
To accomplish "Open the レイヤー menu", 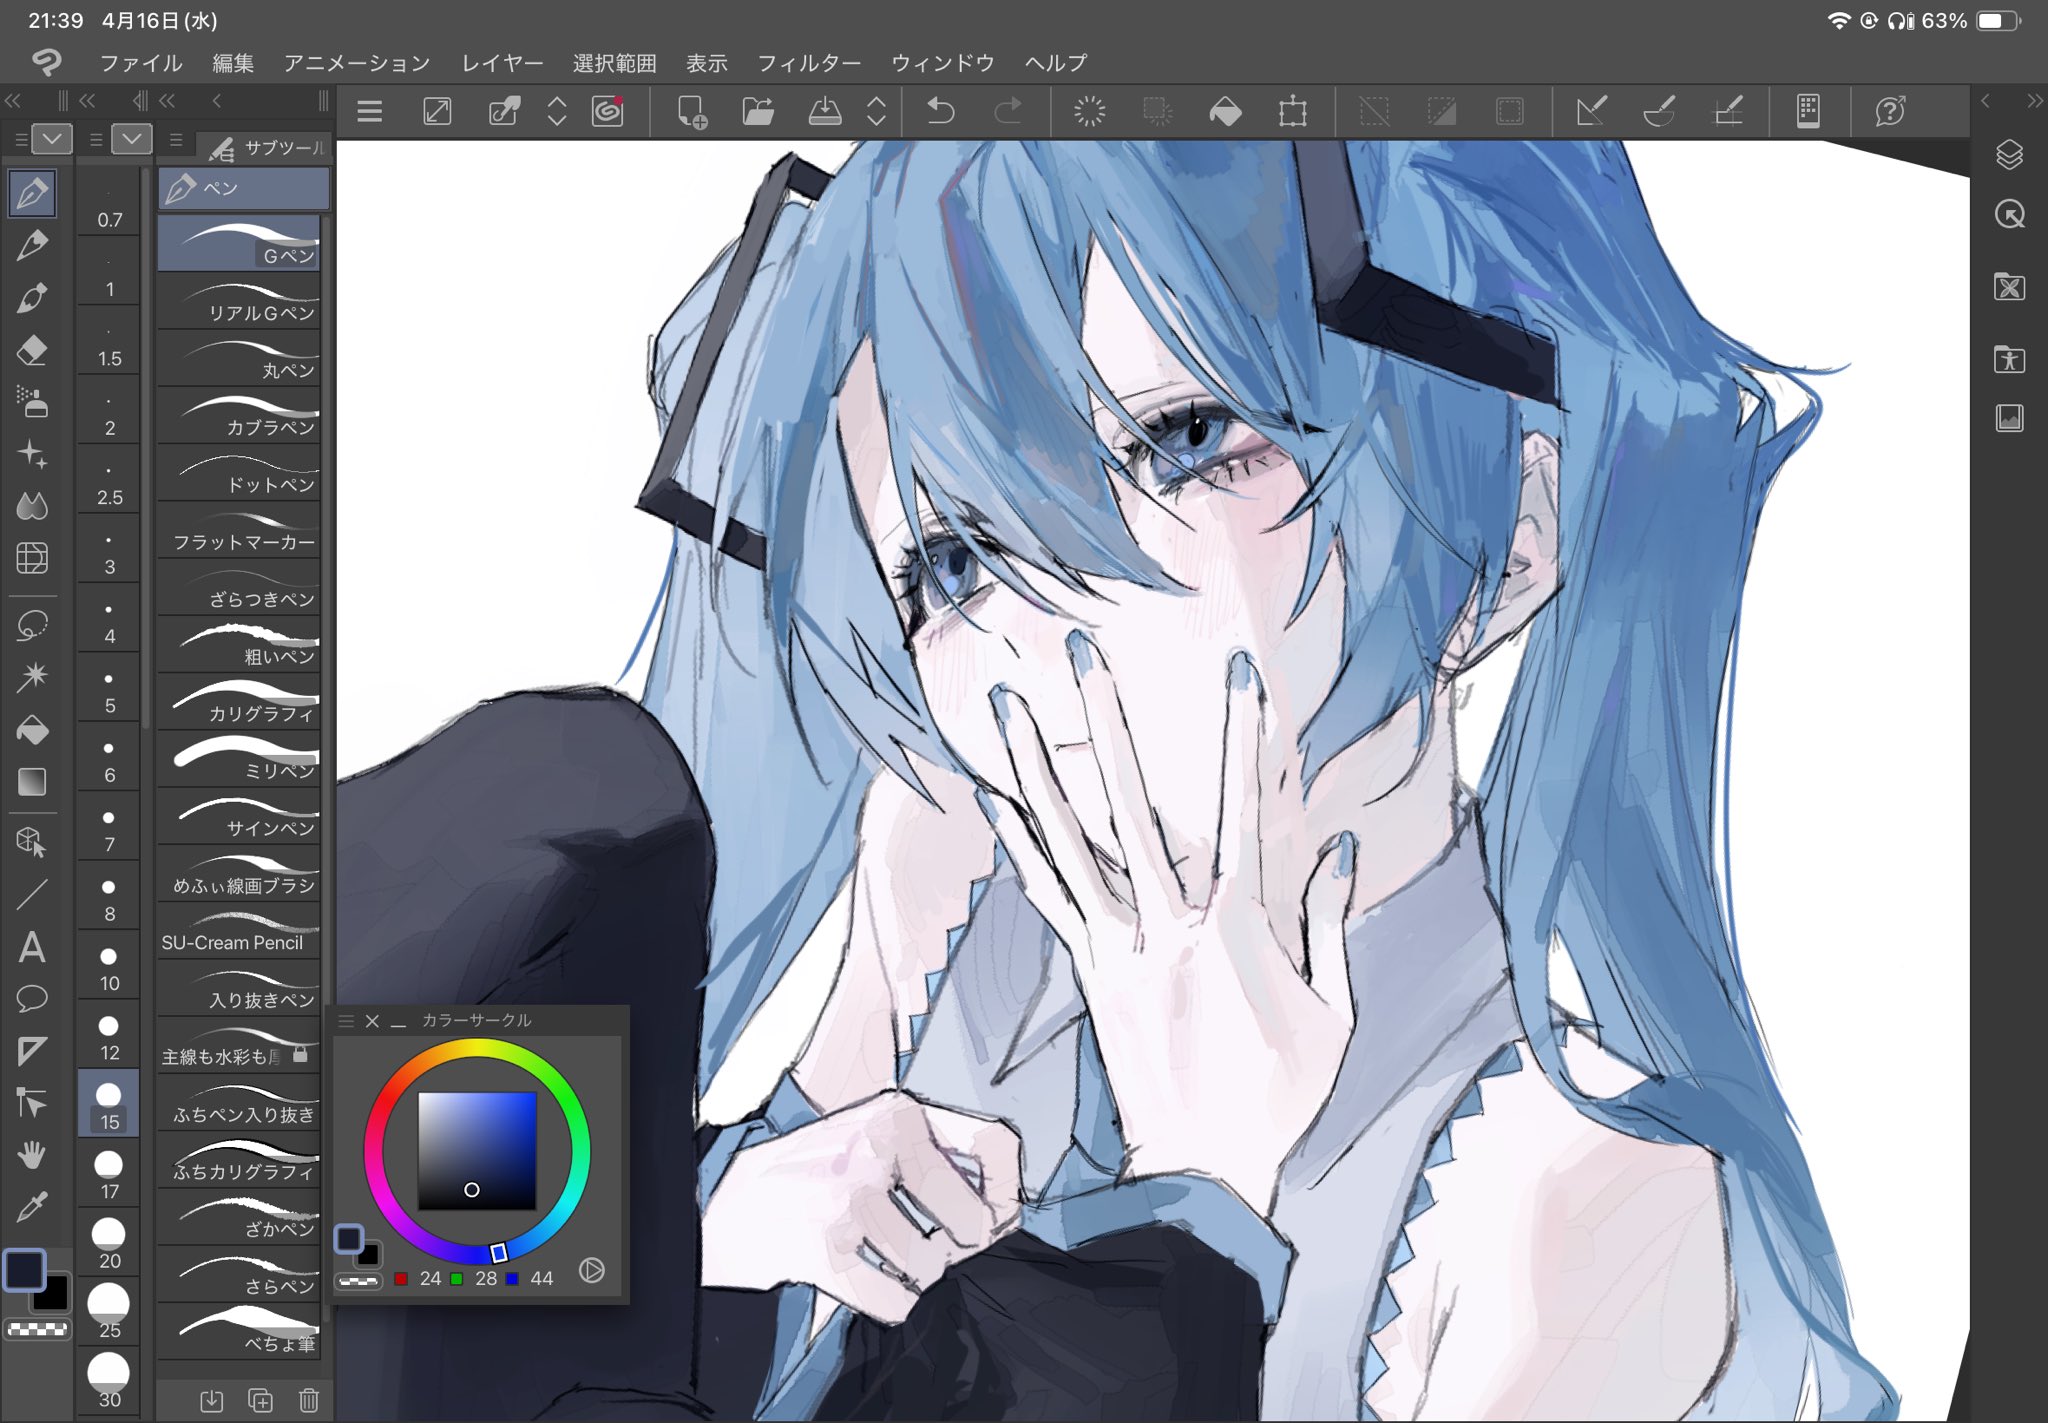I will [x=502, y=63].
